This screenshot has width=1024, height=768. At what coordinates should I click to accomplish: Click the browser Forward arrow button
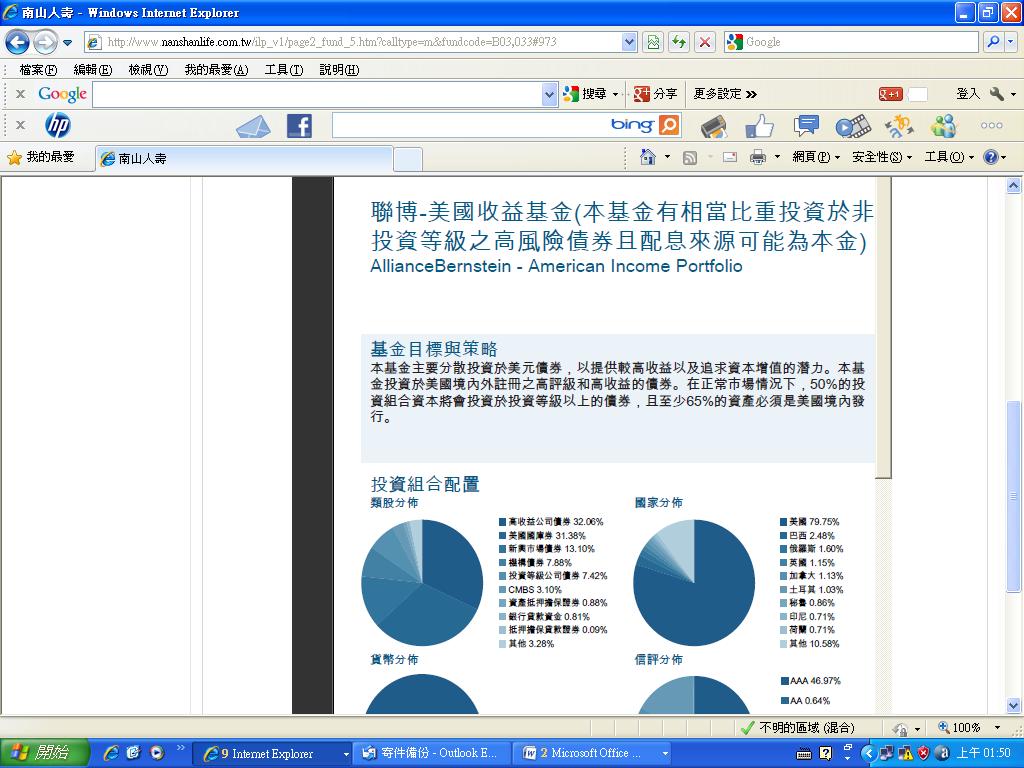pos(45,42)
